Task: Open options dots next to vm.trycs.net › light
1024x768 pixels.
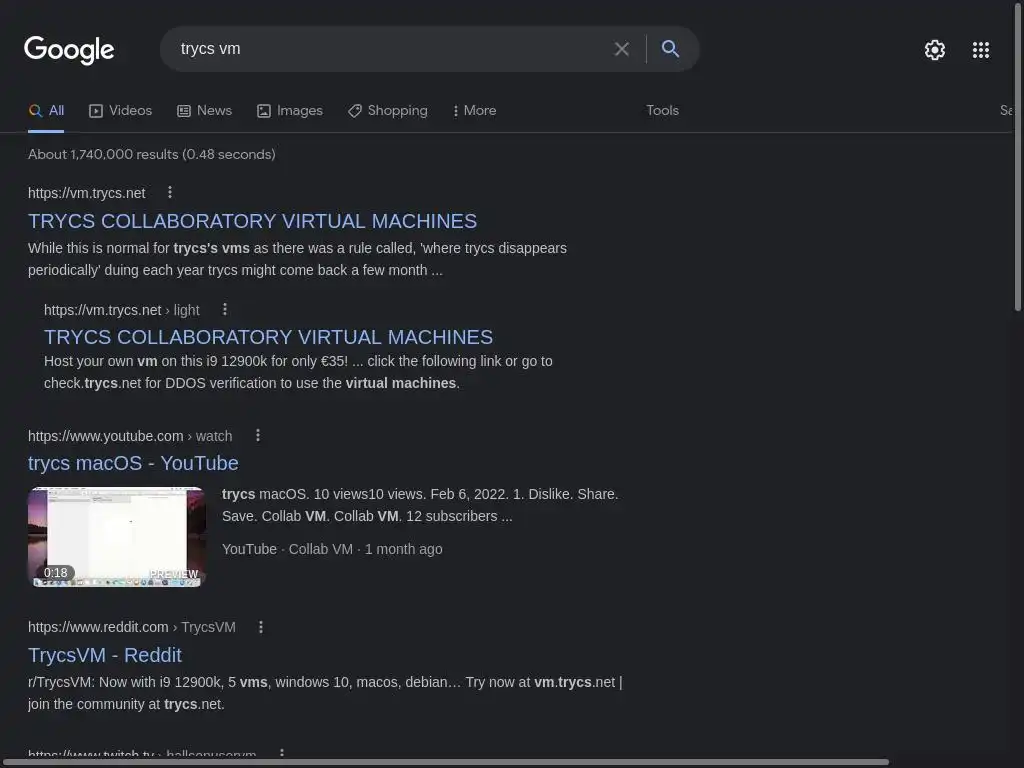Action: click(225, 309)
